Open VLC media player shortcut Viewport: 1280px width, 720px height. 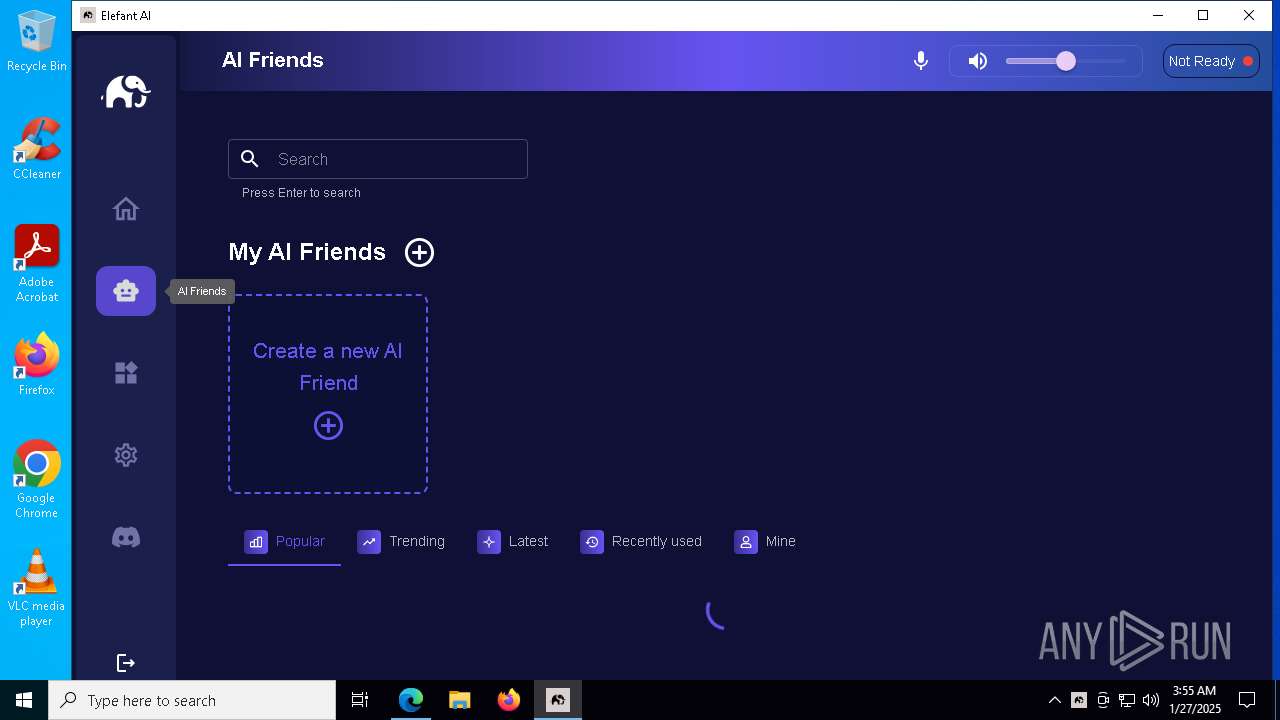pyautogui.click(x=37, y=588)
